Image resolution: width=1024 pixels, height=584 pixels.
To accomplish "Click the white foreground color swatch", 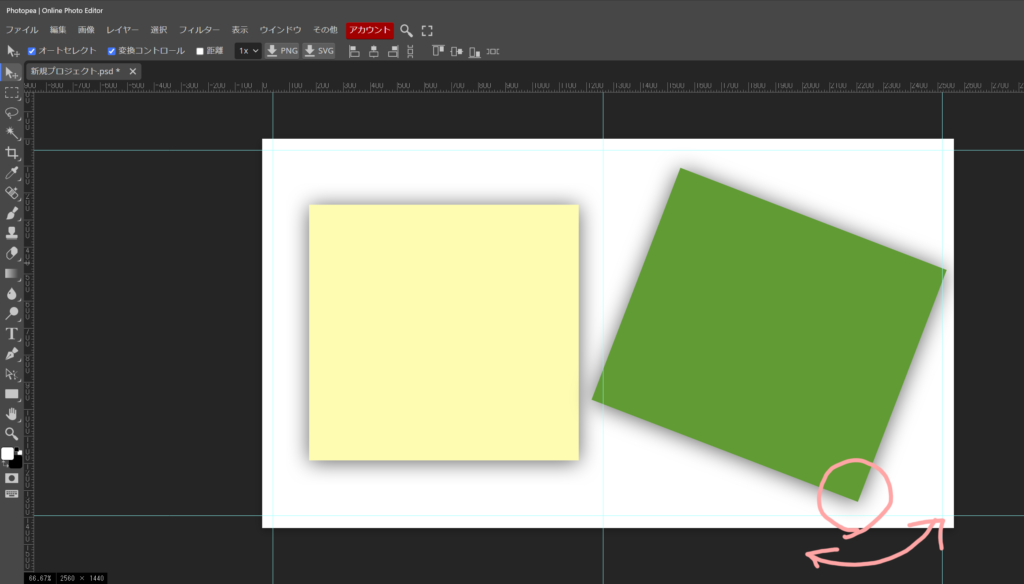I will coord(8,454).
